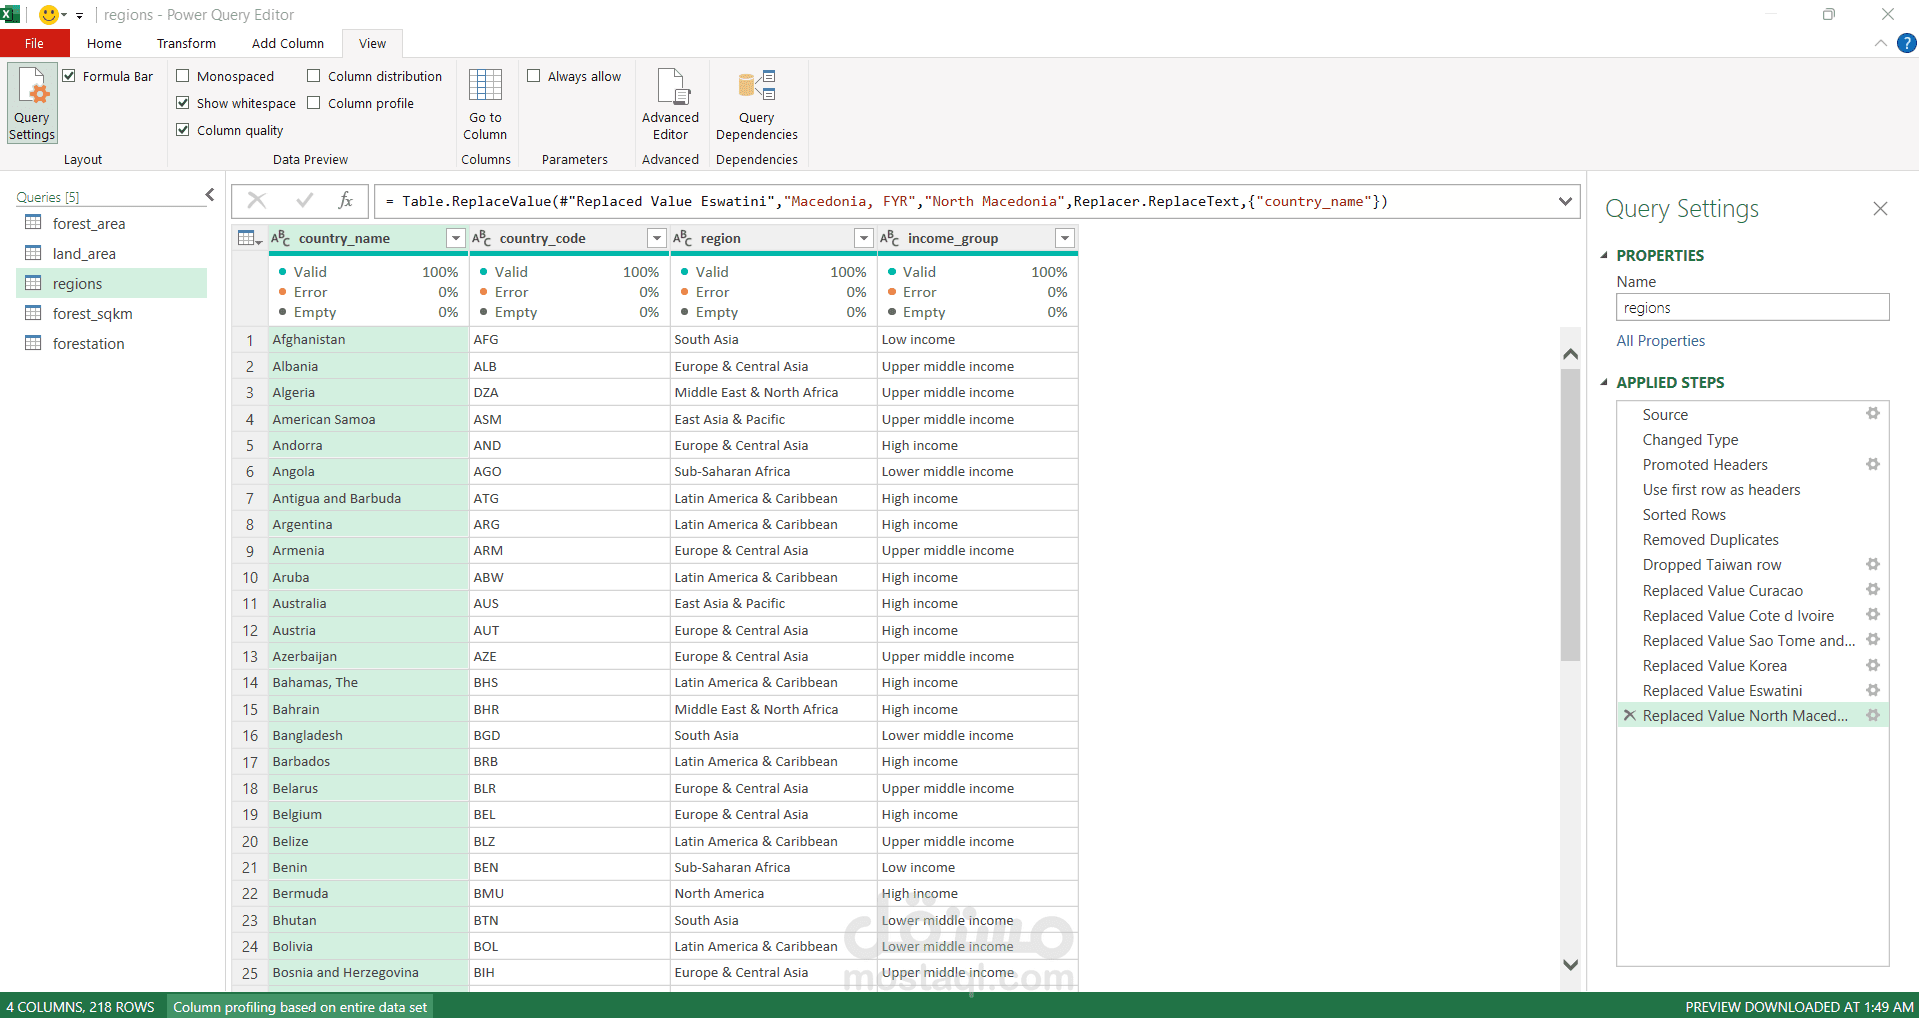Open Query Dependencies view

click(756, 103)
